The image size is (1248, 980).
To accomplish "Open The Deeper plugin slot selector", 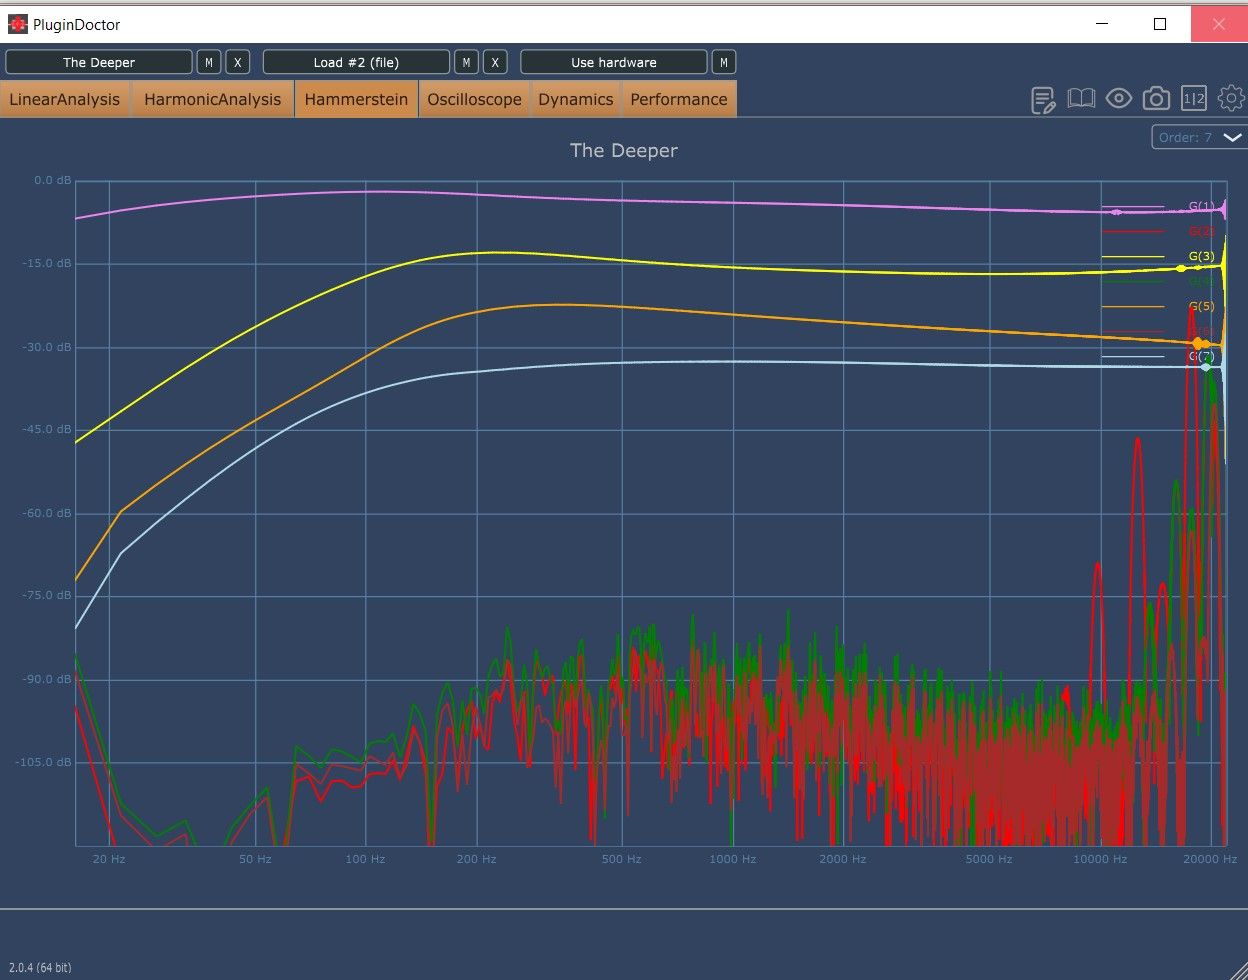I will (x=99, y=62).
